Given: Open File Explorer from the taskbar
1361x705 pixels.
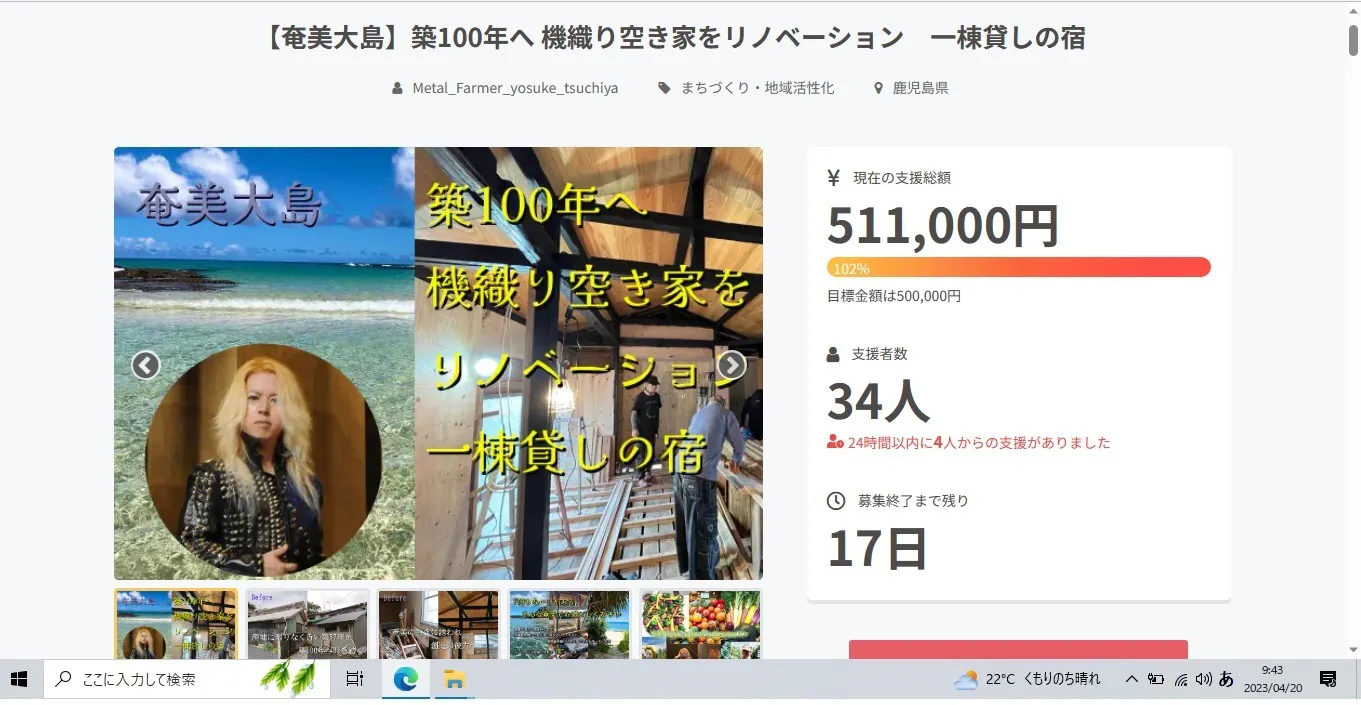Looking at the screenshot, I should (x=455, y=679).
